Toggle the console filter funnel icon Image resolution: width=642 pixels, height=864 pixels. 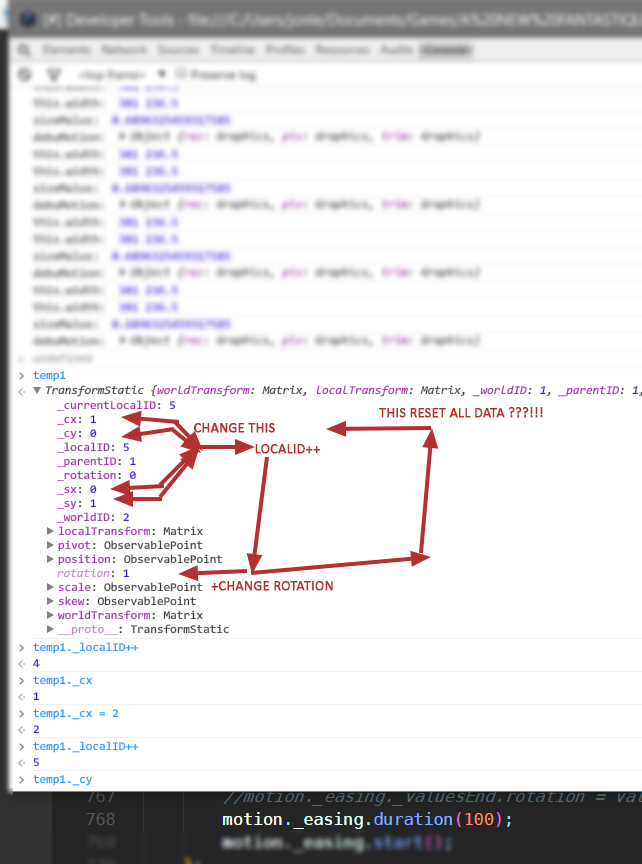53,74
